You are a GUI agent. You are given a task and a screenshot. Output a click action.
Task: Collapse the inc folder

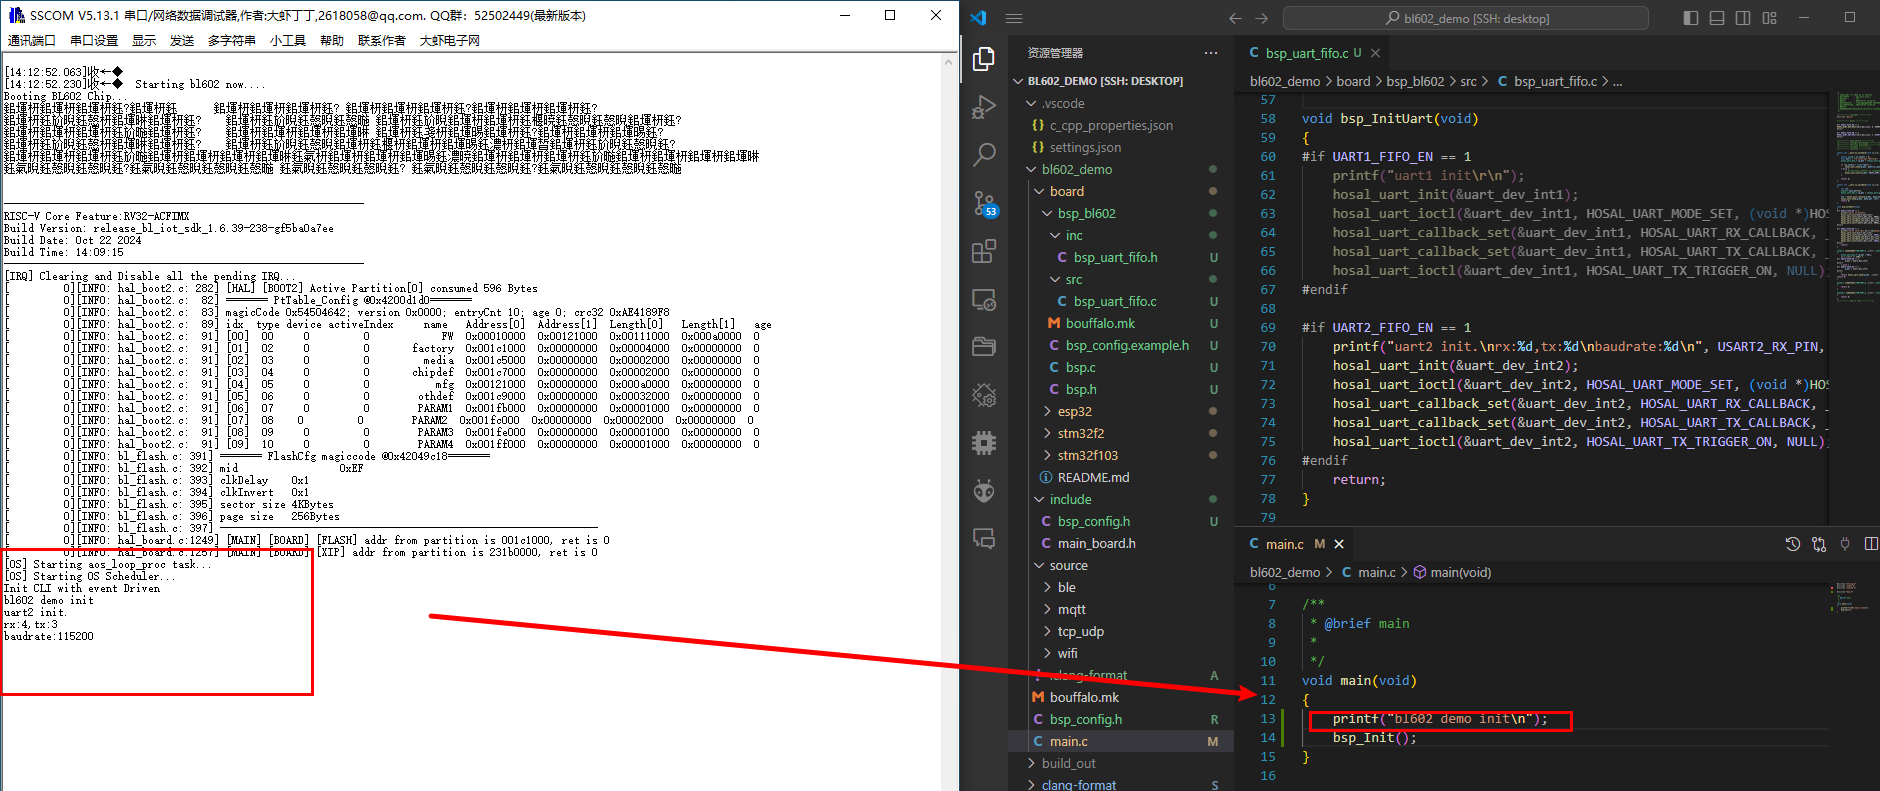coord(1055,235)
